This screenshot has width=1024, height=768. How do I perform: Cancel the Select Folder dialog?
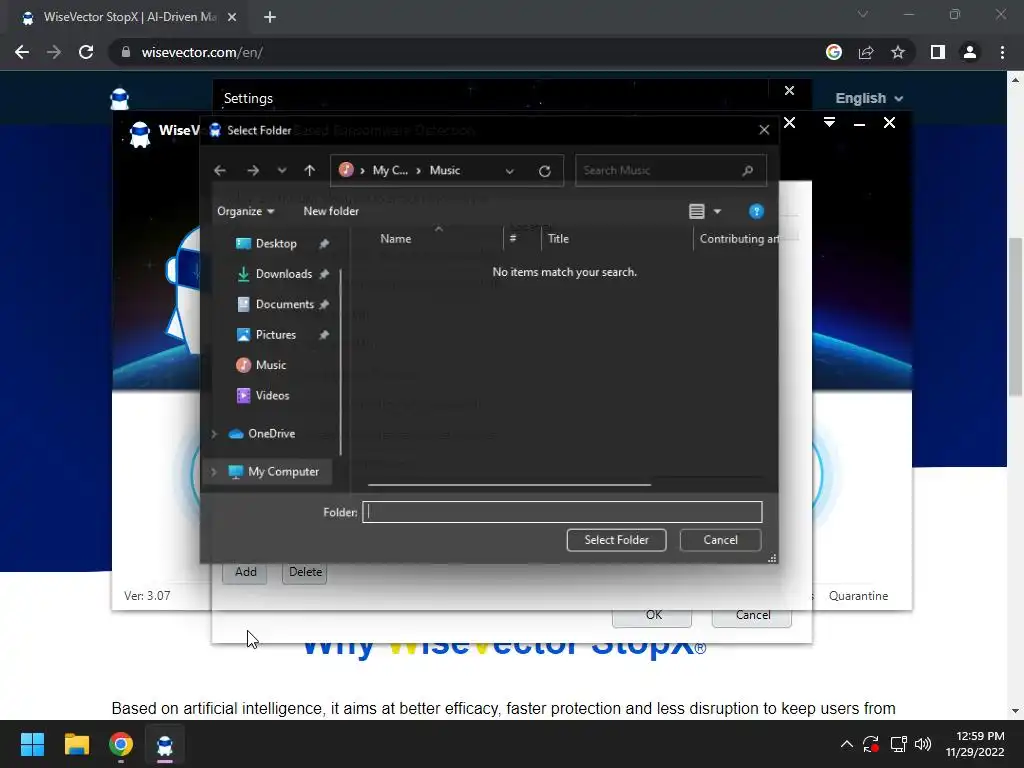pyautogui.click(x=720, y=540)
